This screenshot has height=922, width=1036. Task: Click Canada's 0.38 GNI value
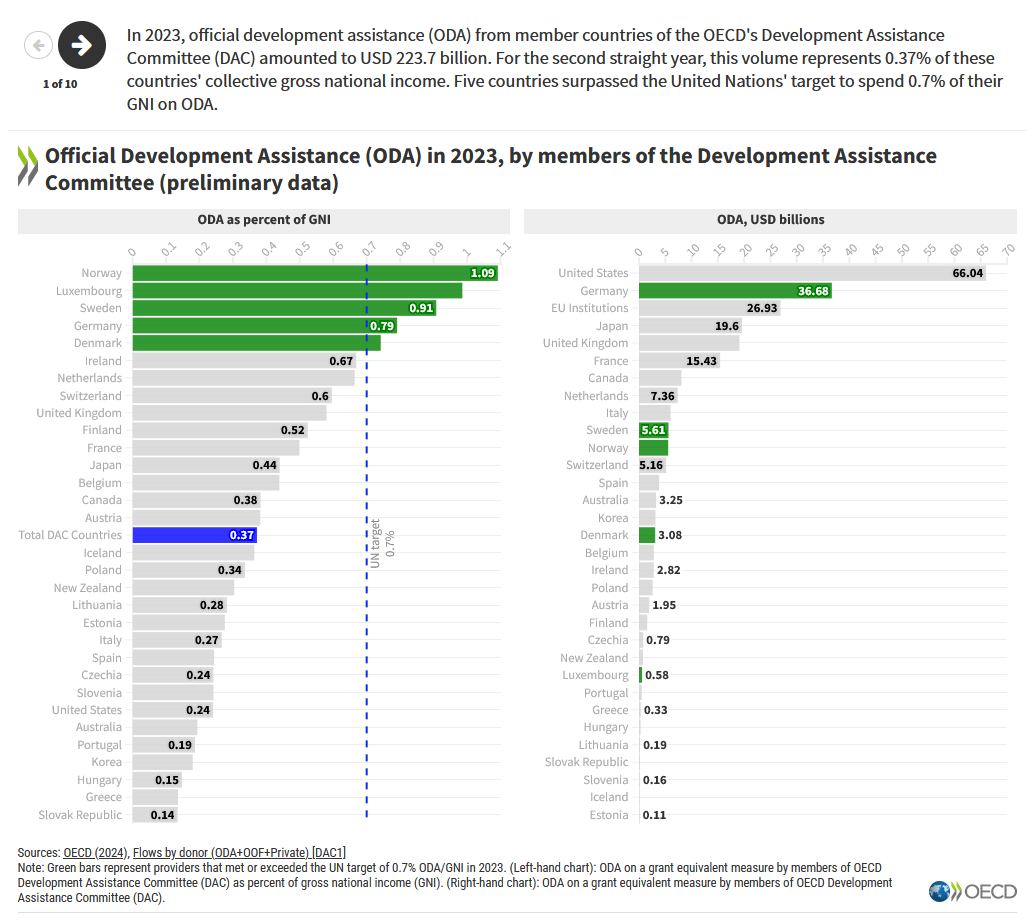[245, 500]
